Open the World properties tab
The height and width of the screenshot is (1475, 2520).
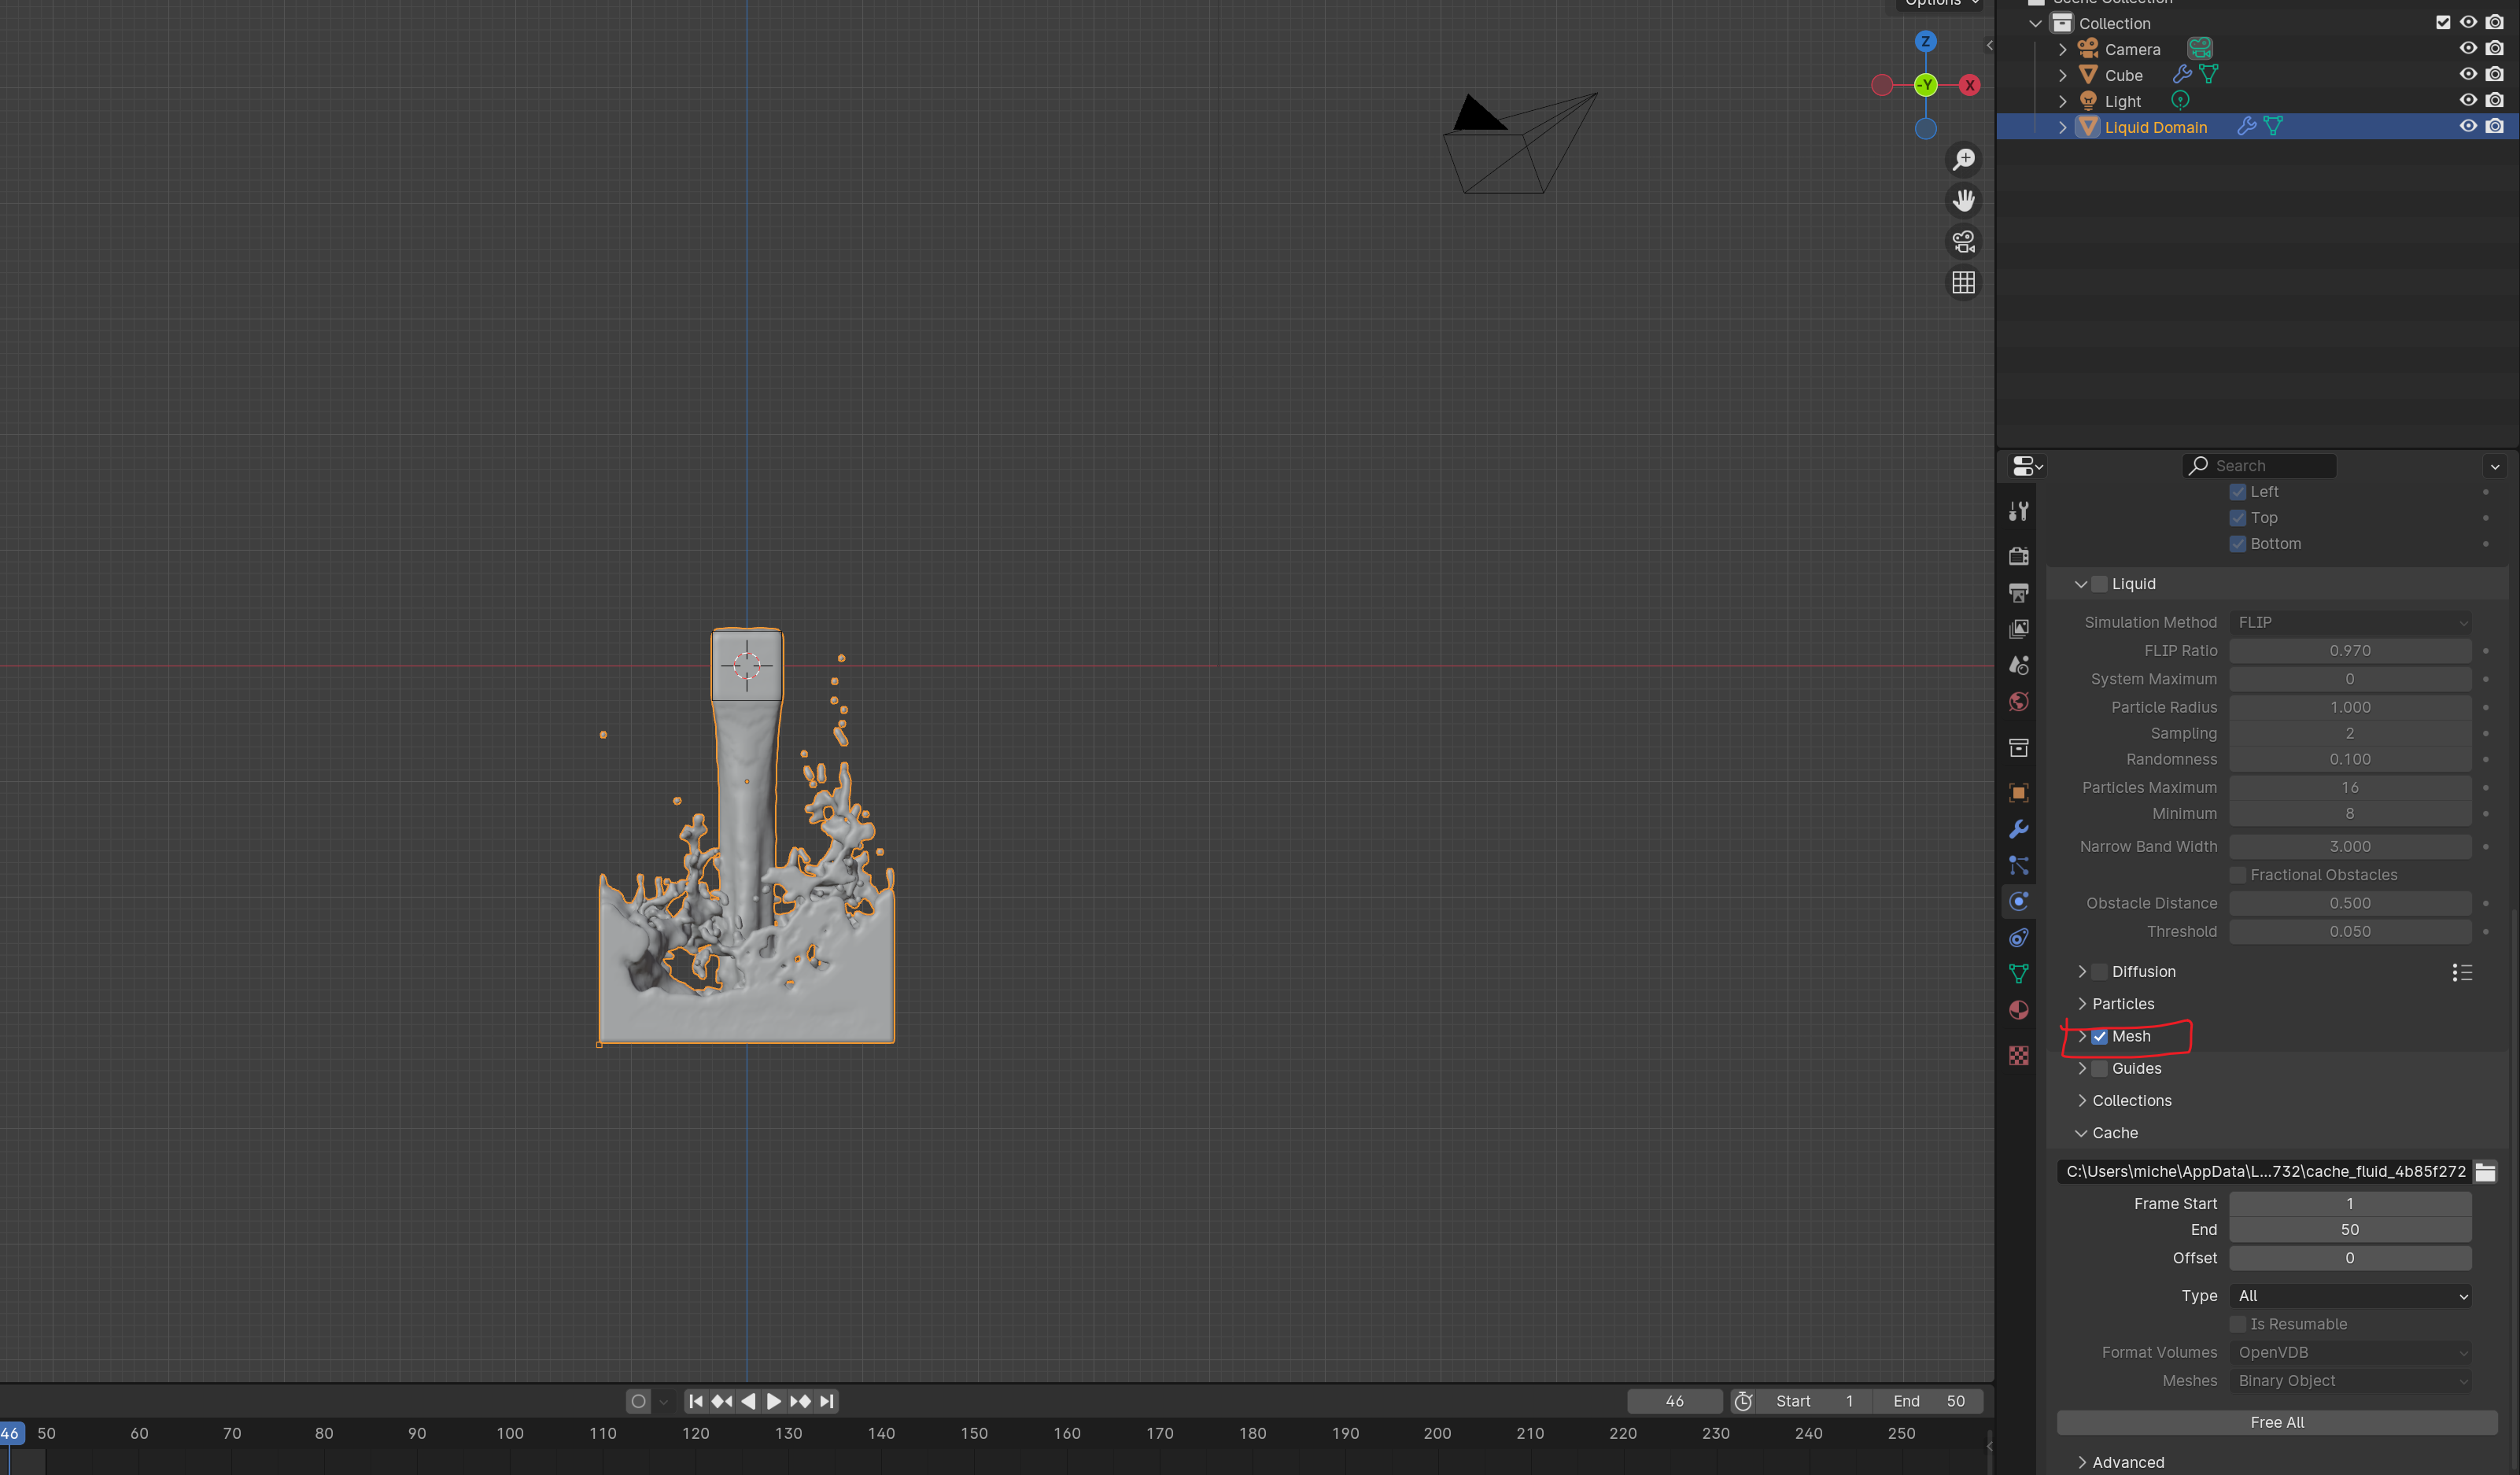coord(2018,701)
